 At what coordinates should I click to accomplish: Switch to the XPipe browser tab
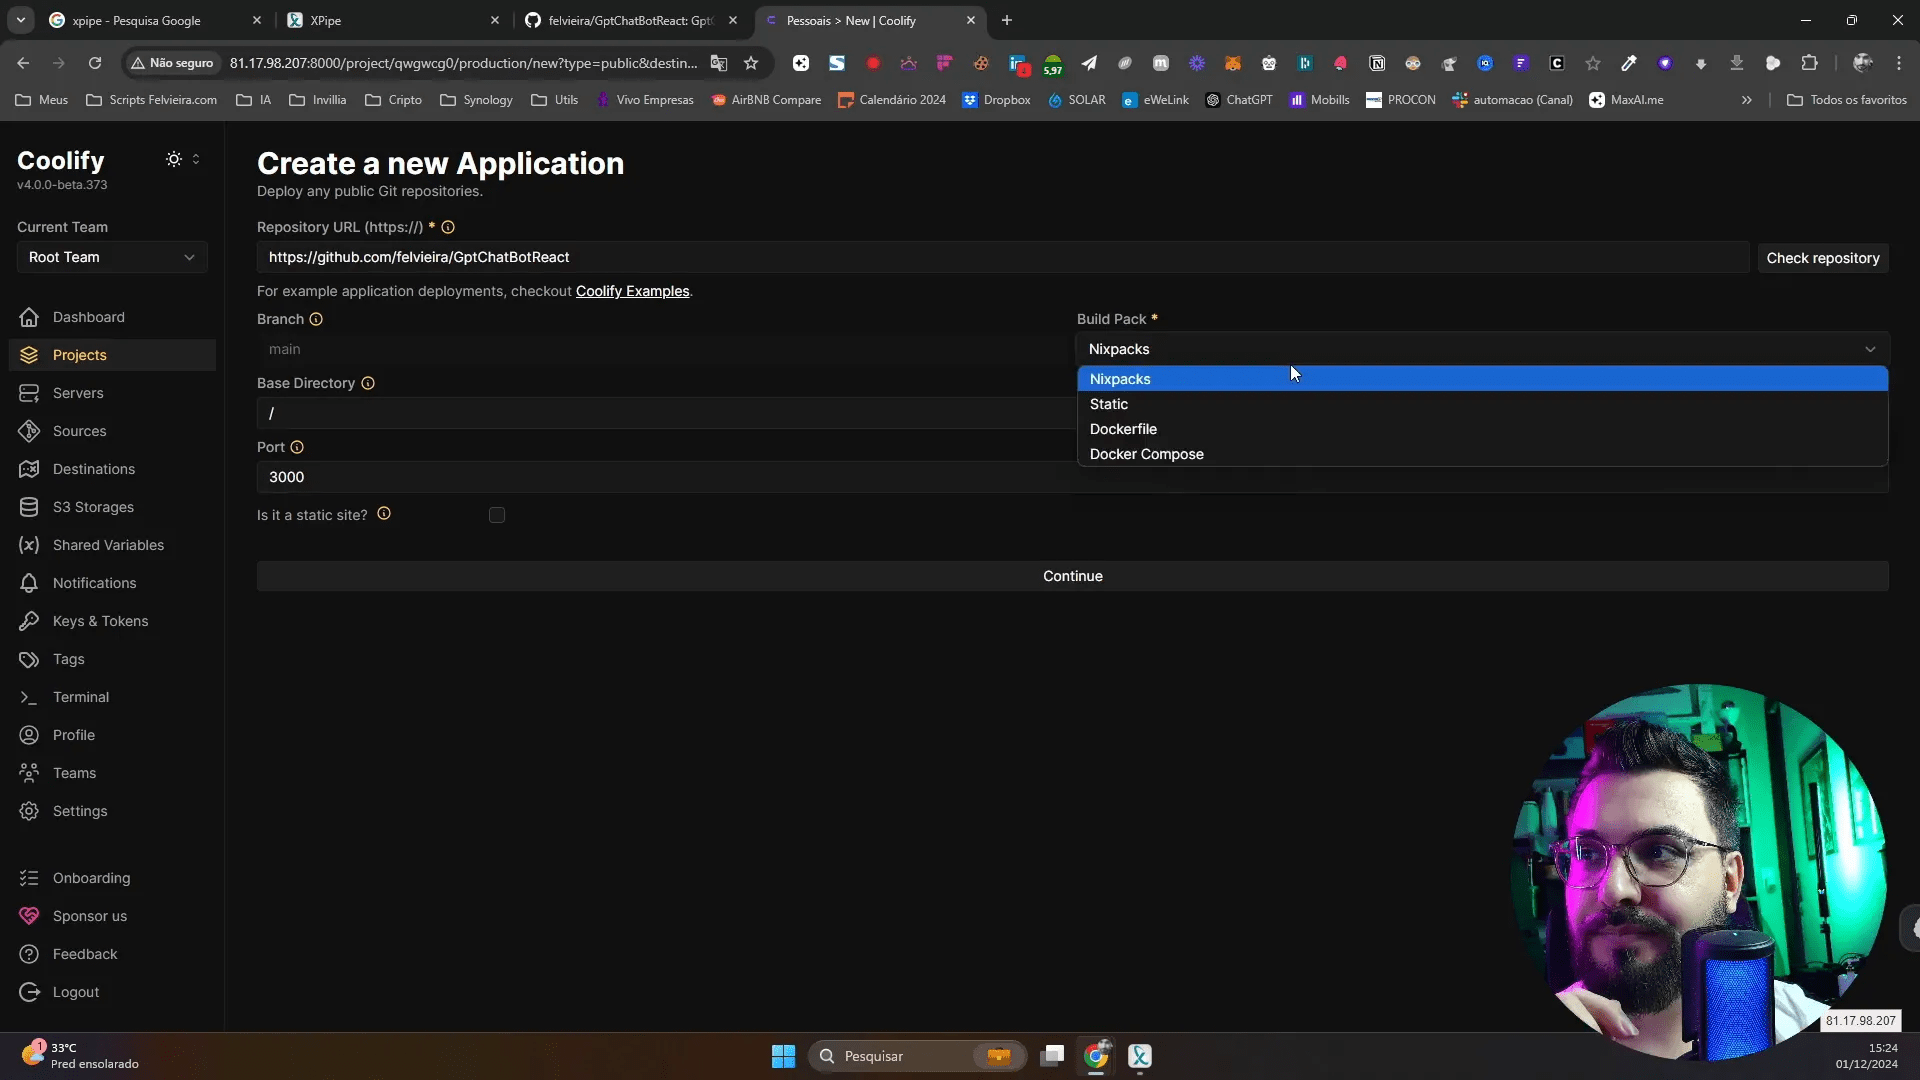point(393,20)
